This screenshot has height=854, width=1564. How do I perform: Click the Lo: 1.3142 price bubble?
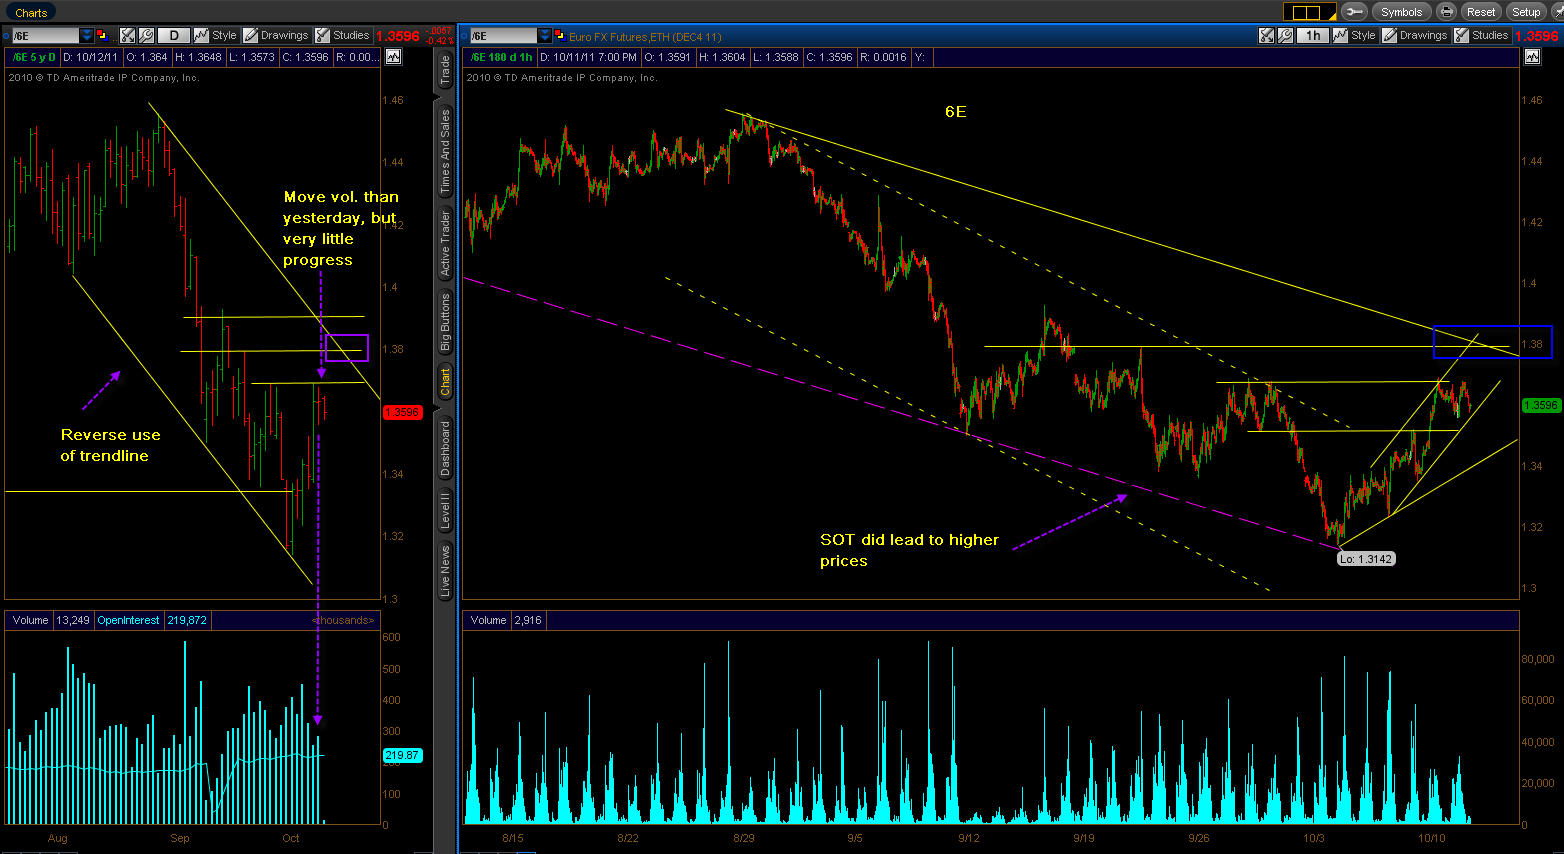[x=1366, y=559]
